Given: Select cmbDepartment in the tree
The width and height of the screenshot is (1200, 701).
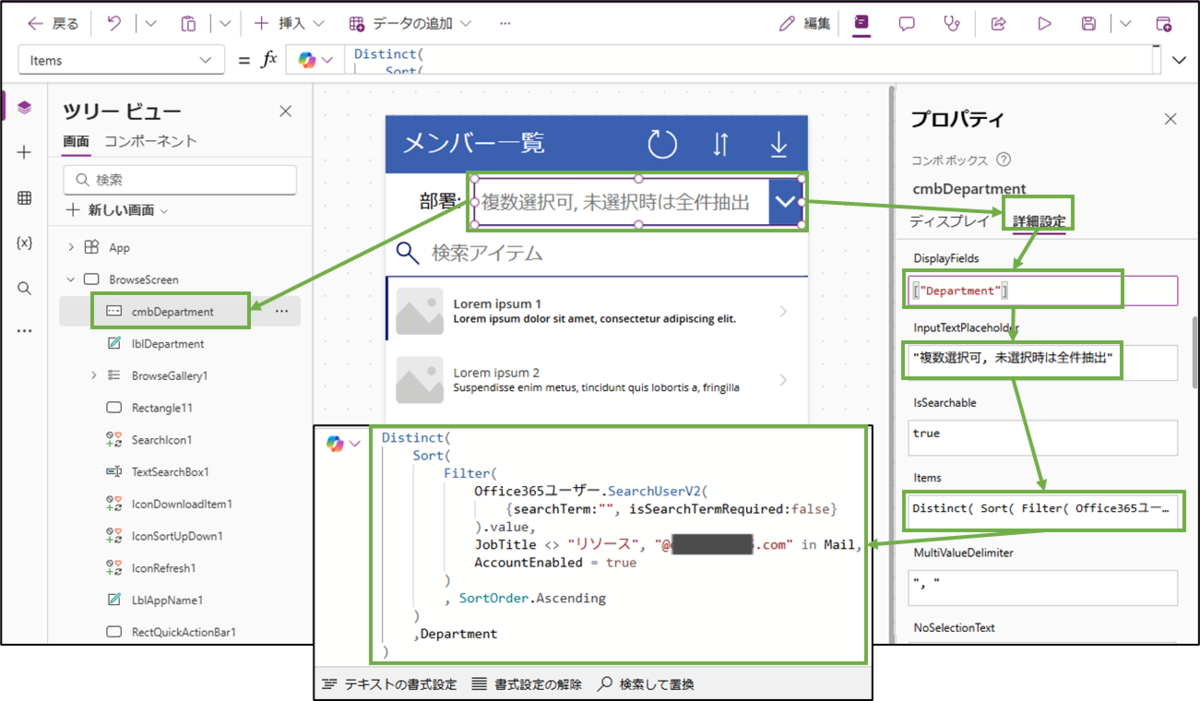Looking at the screenshot, I should point(173,311).
